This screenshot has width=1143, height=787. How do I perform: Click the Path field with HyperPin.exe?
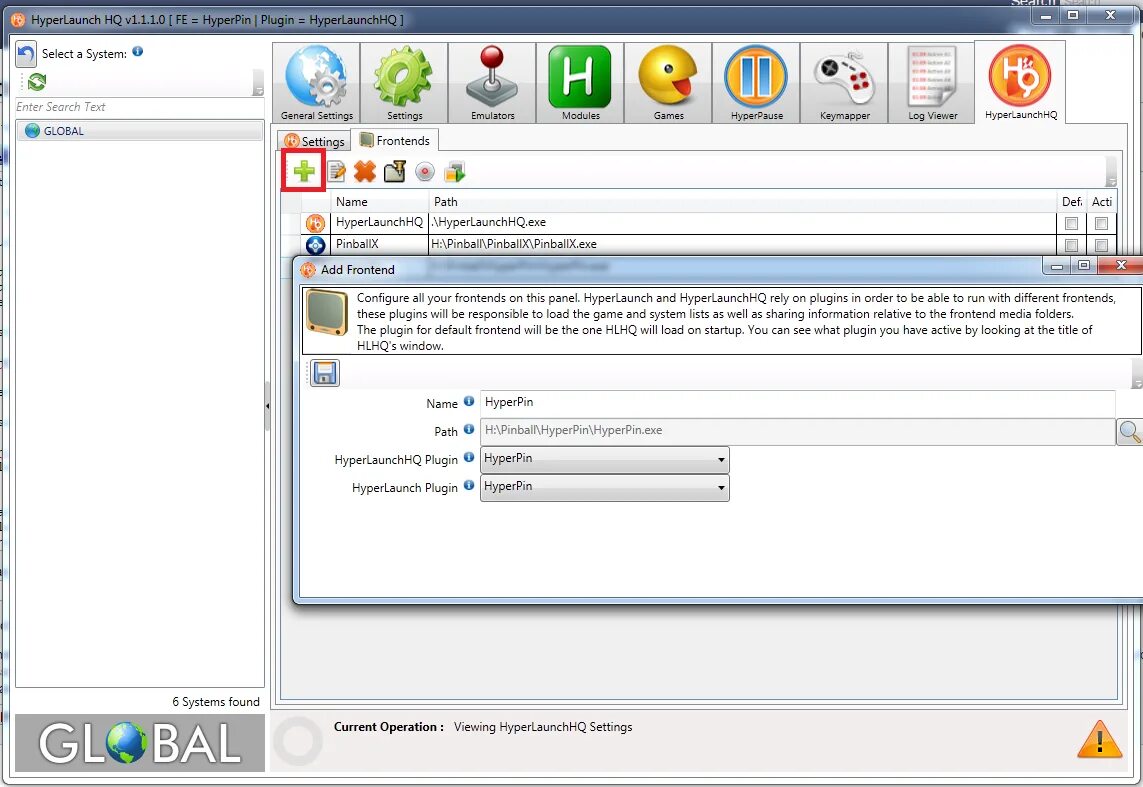tap(797, 431)
